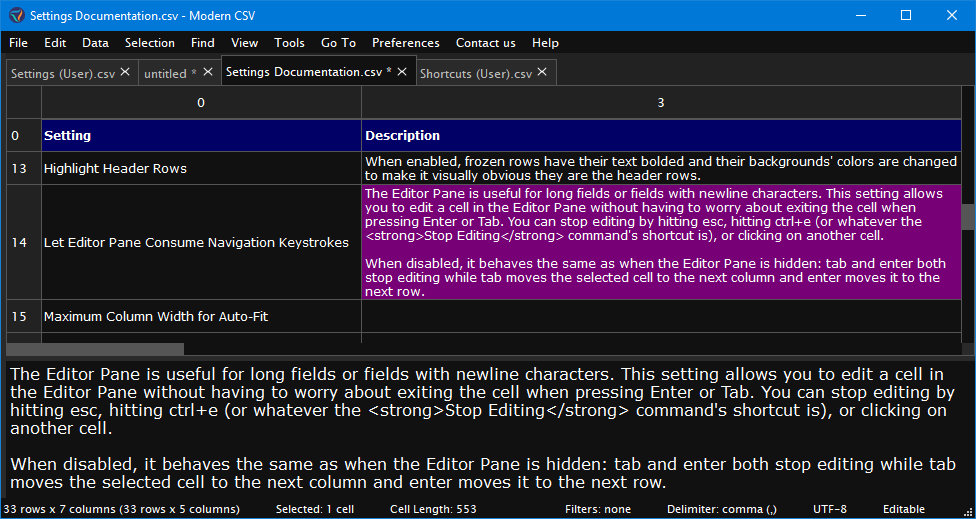Click the purple highlighted description cell in row 14
The image size is (976, 519).
pos(661,242)
